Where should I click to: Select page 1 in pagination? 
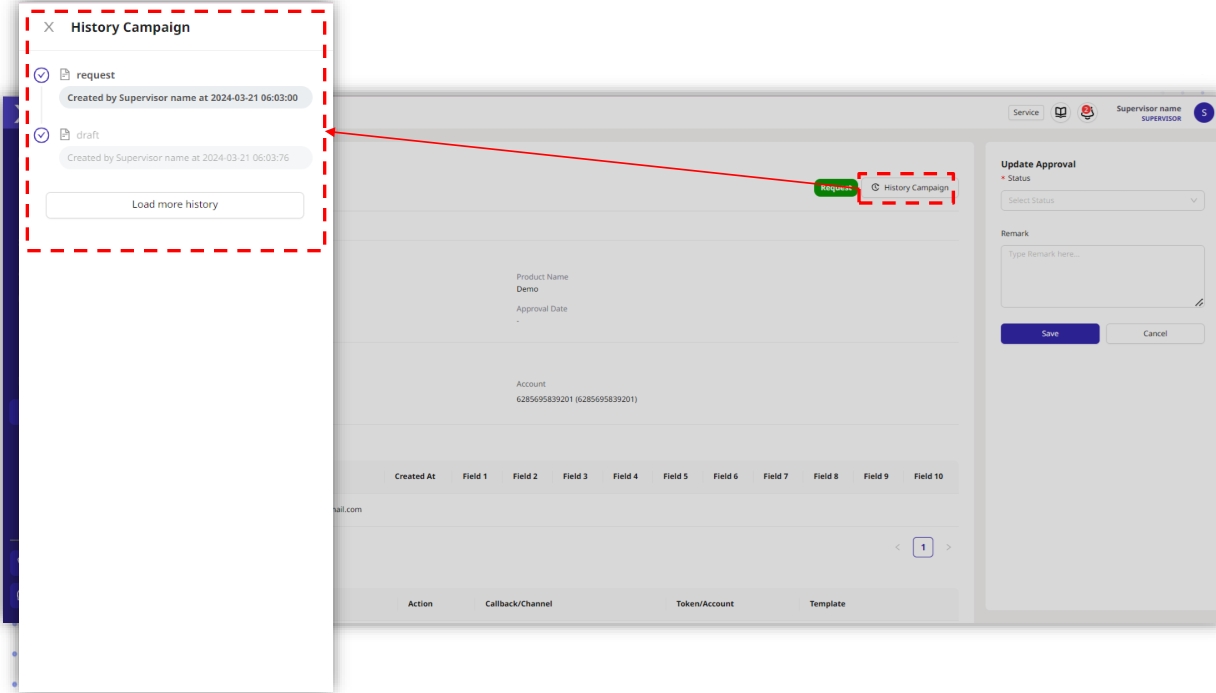click(x=923, y=547)
